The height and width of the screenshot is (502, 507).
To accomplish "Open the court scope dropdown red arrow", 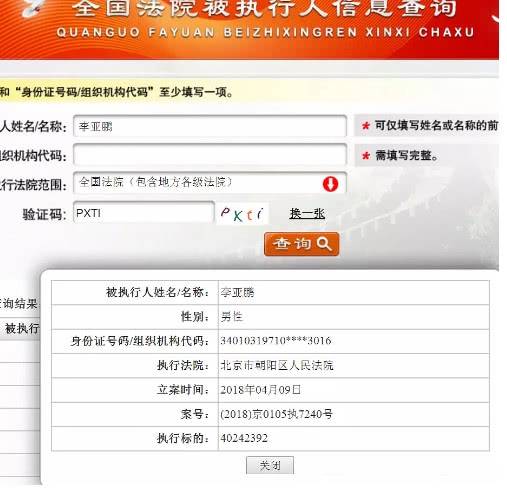I will click(x=330, y=184).
